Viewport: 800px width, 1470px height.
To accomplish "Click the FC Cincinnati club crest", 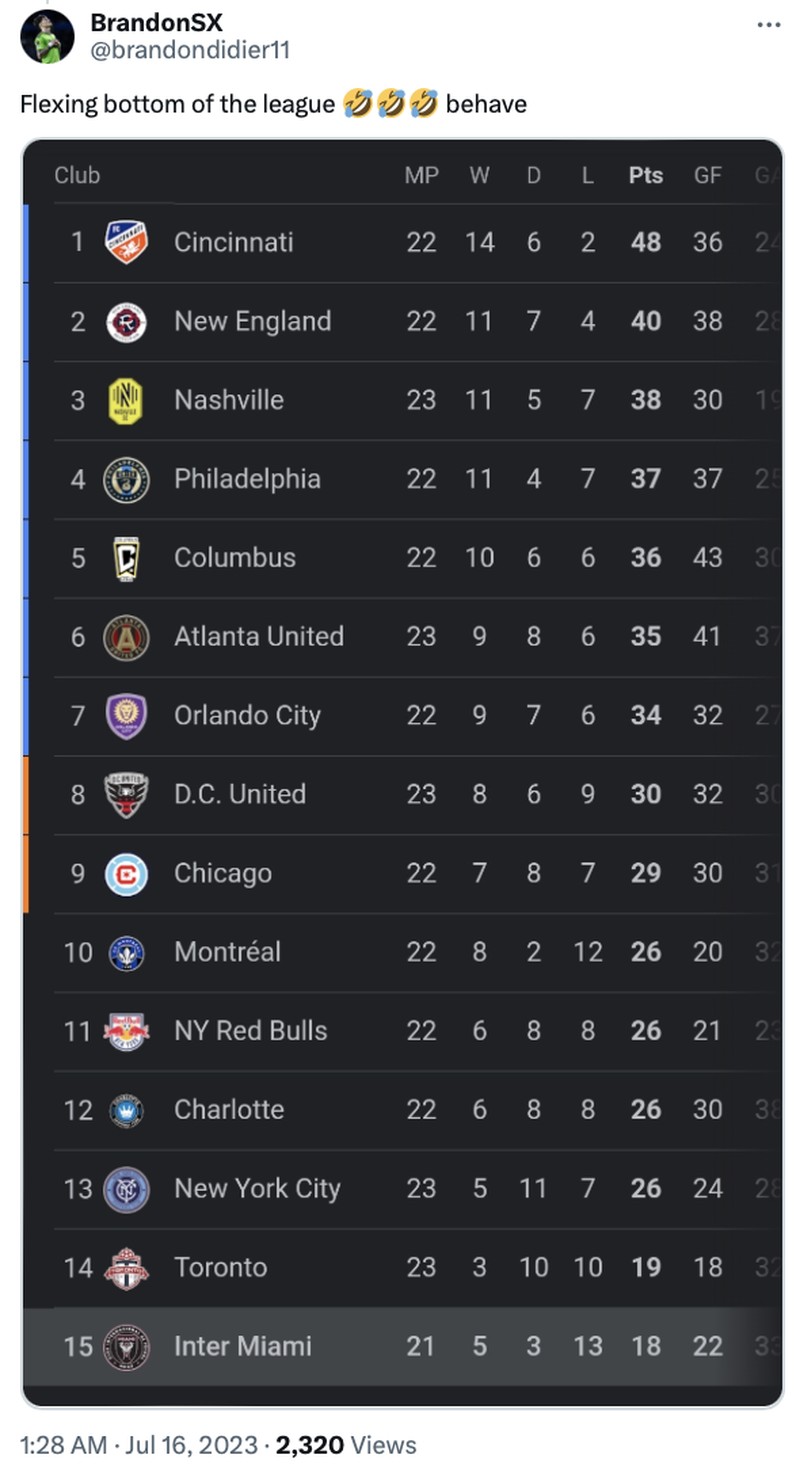I will click(127, 242).
